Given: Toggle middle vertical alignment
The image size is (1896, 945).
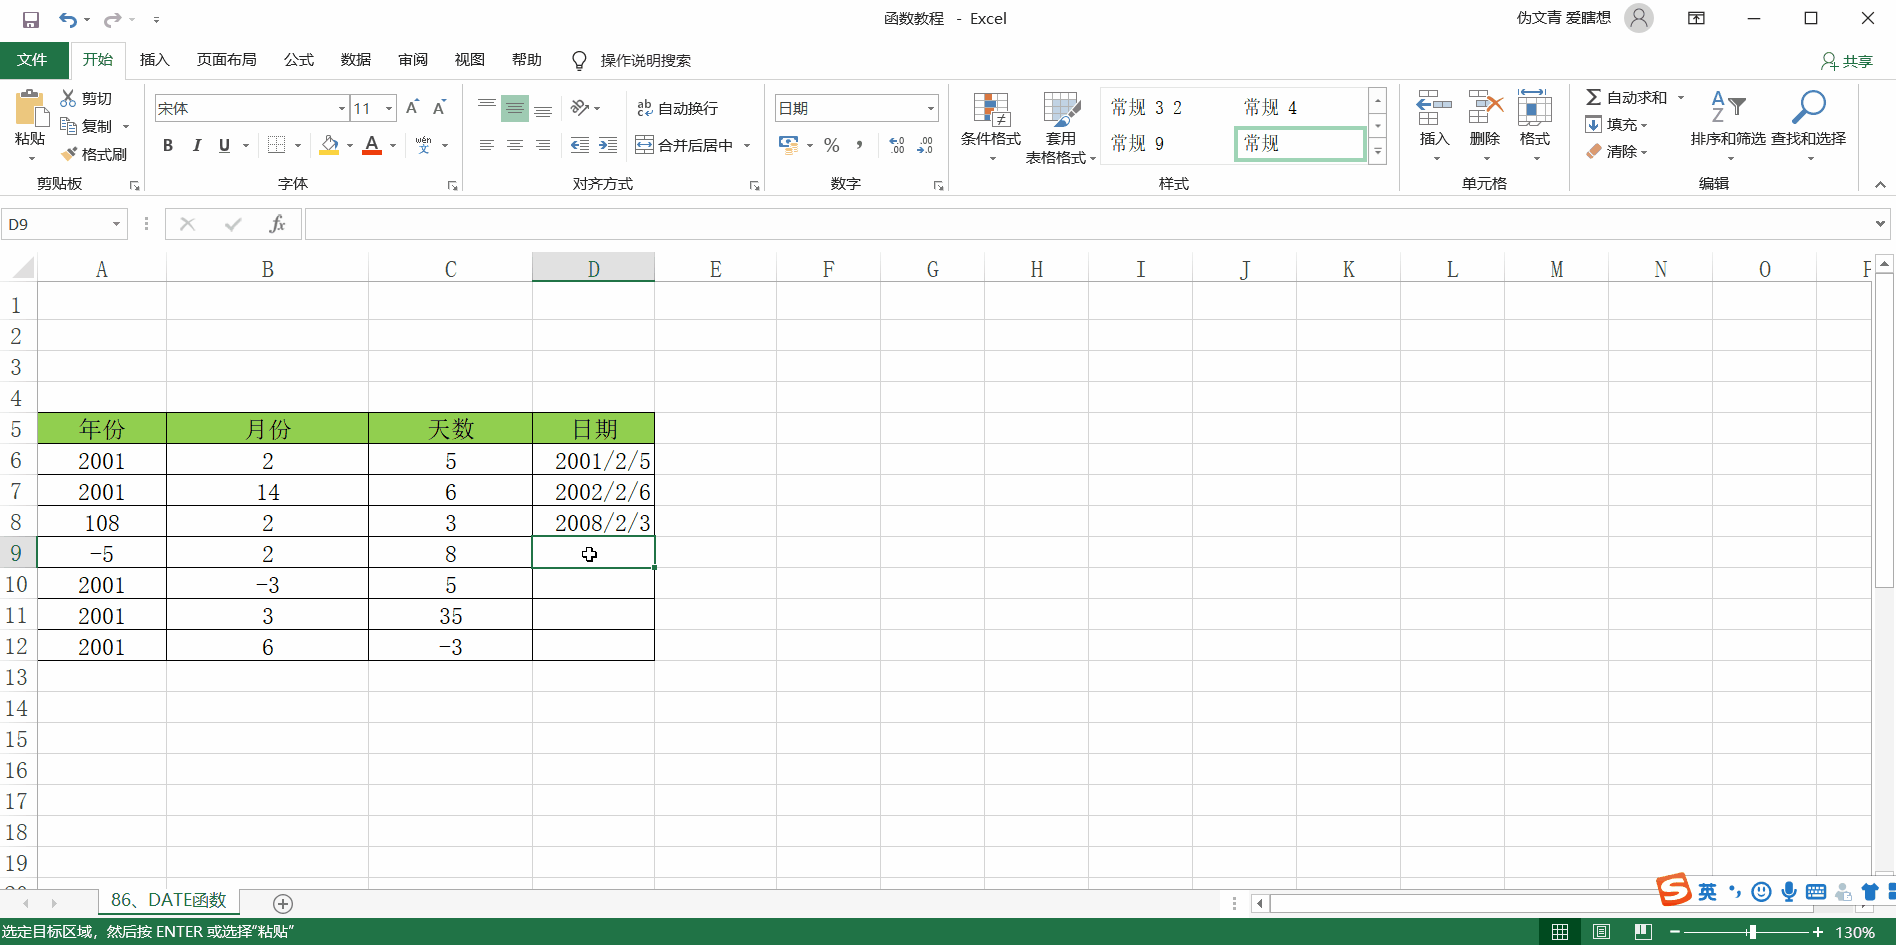Looking at the screenshot, I should pyautogui.click(x=515, y=108).
